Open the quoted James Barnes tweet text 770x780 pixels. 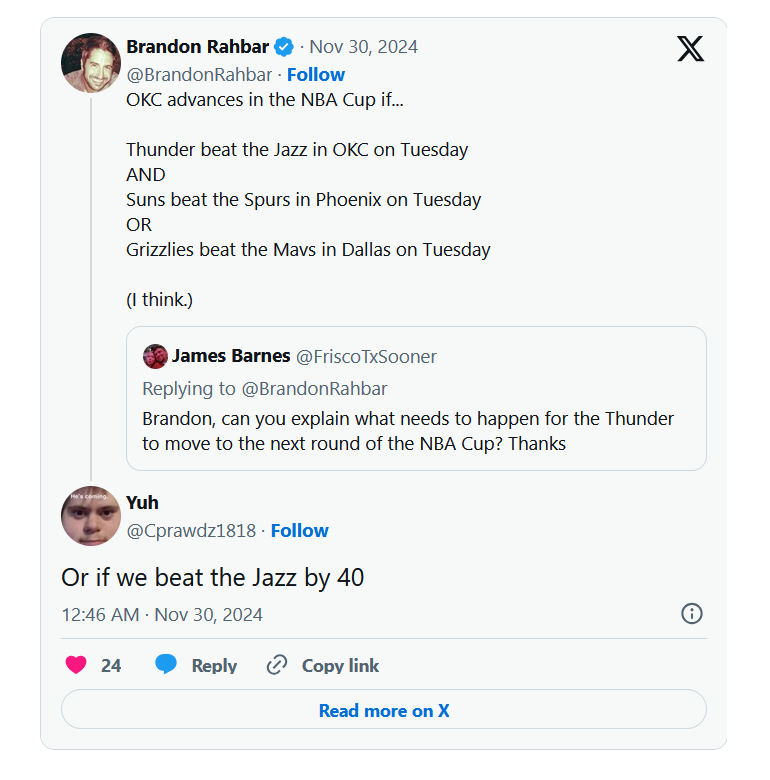point(408,431)
